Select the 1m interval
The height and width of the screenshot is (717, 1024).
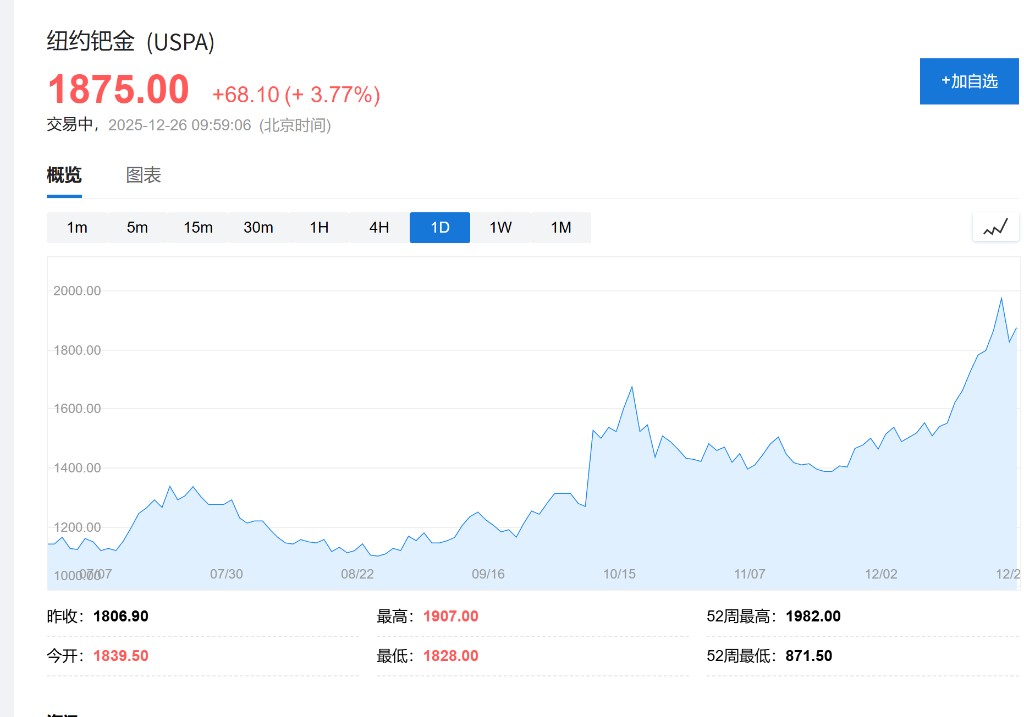click(77, 228)
